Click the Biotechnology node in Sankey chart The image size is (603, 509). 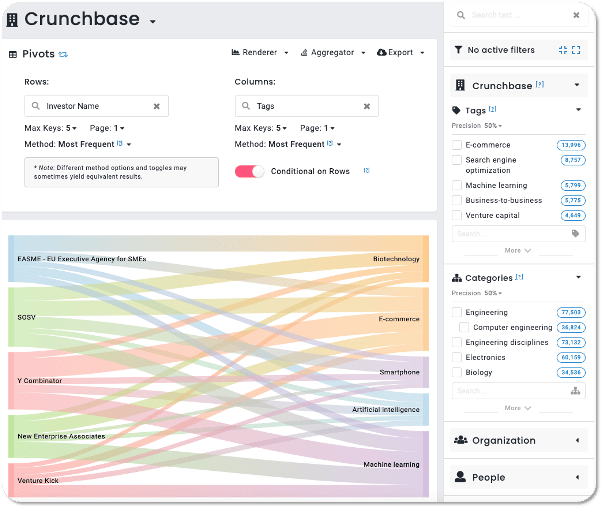(x=426, y=258)
